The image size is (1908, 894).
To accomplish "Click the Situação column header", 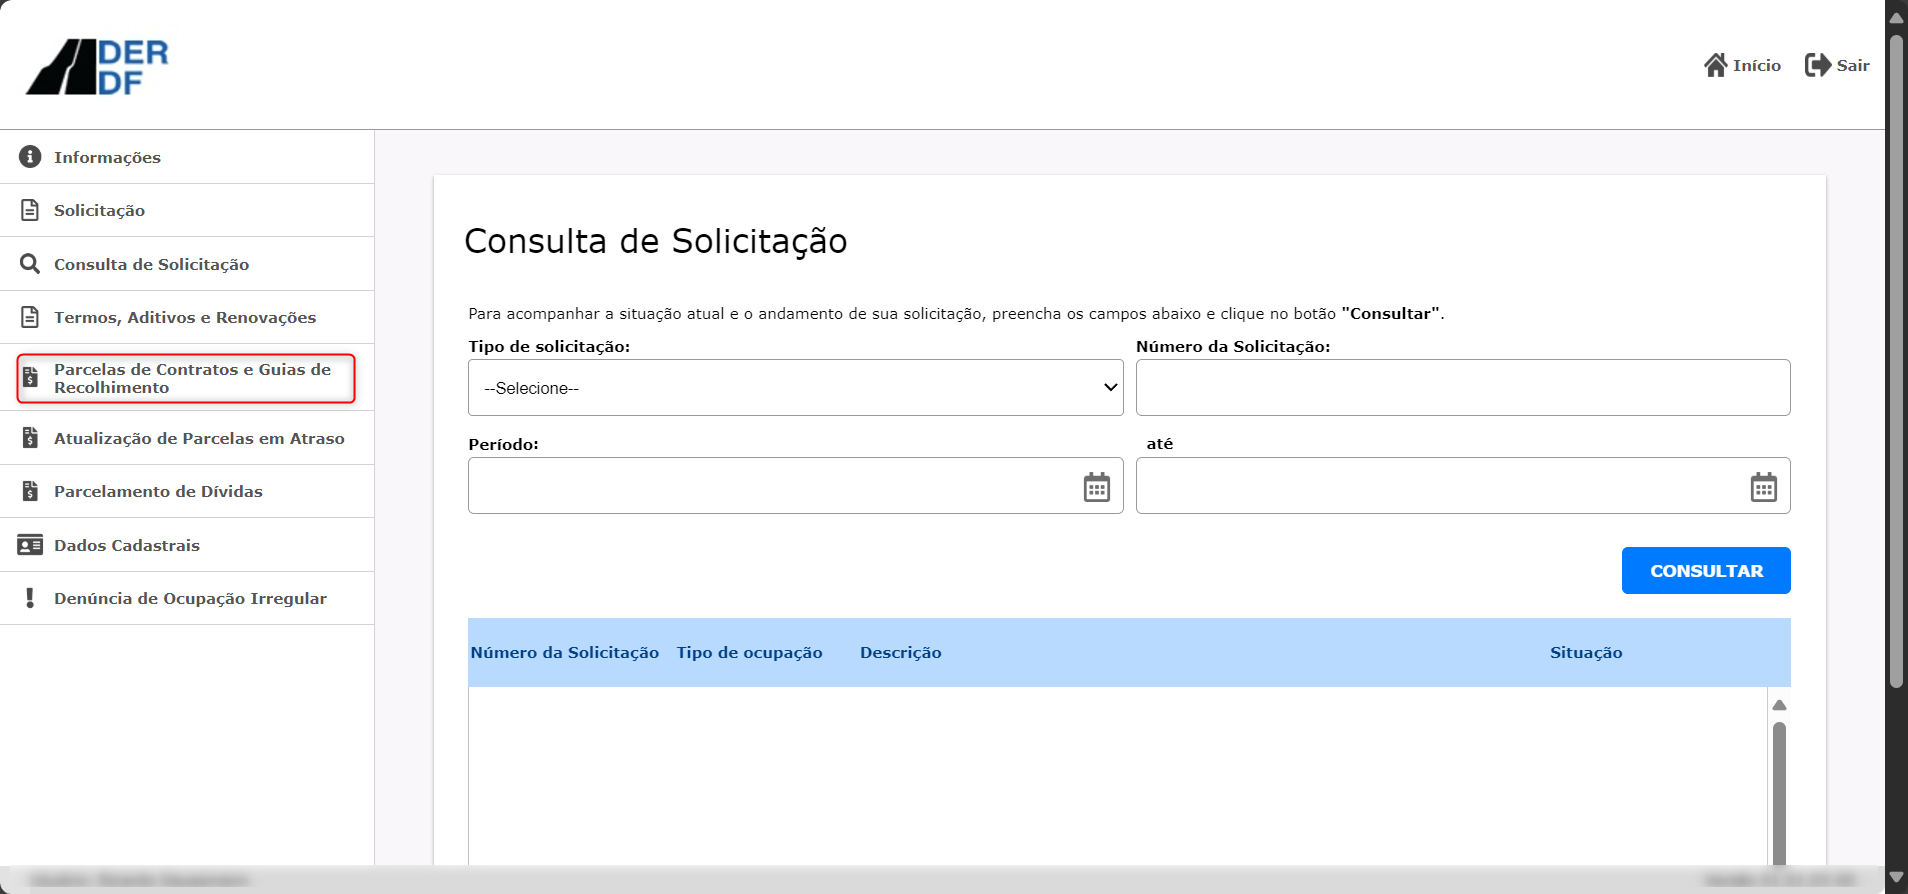I will 1586,653.
